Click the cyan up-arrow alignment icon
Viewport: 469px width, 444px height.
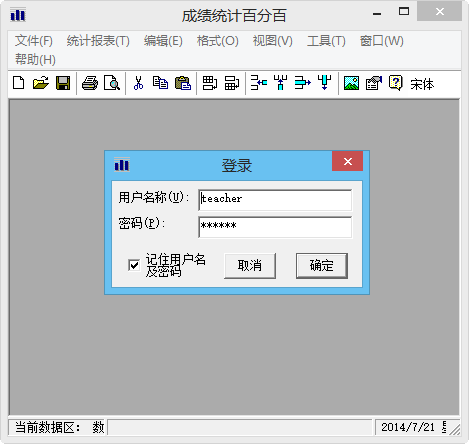280,83
